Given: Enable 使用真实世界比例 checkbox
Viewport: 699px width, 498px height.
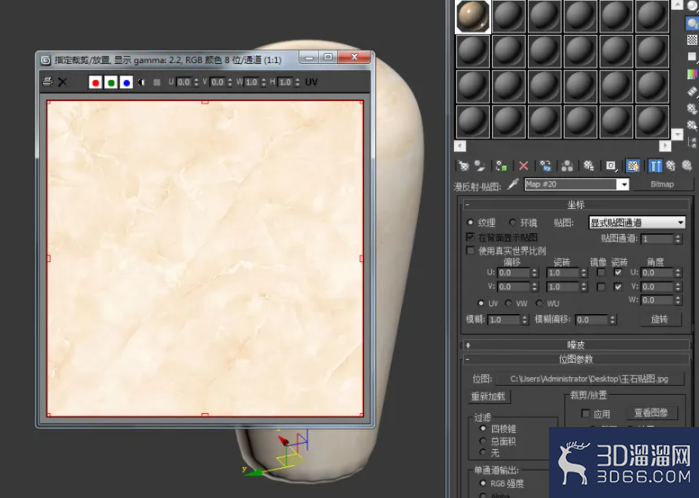Looking at the screenshot, I should pyautogui.click(x=470, y=251).
